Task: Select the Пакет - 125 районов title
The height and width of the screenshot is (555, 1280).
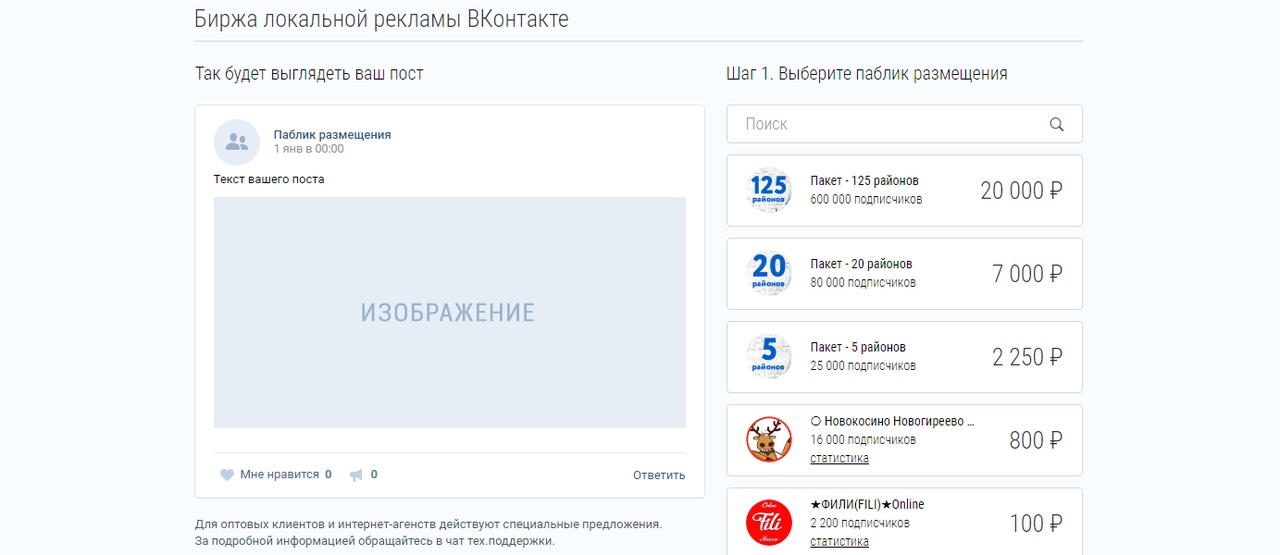Action: [x=864, y=181]
